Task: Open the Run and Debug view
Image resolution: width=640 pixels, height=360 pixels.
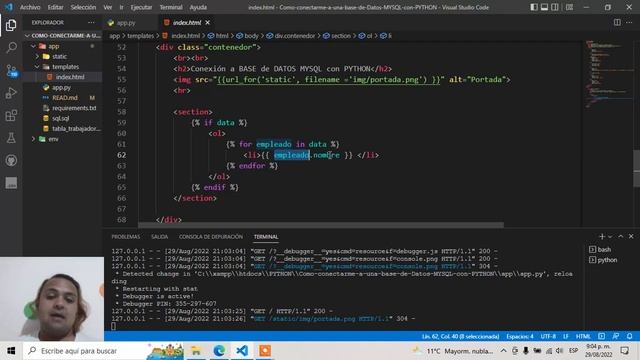Action: [x=11, y=93]
